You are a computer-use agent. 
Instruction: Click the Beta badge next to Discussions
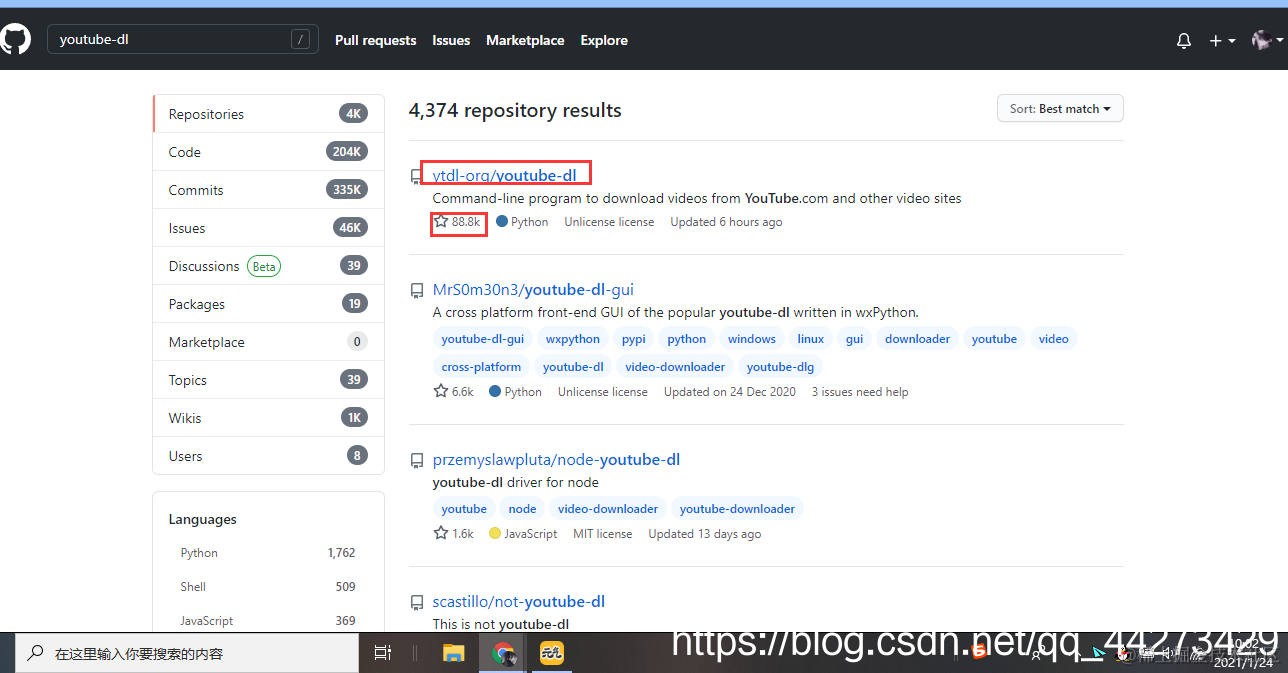point(264,266)
